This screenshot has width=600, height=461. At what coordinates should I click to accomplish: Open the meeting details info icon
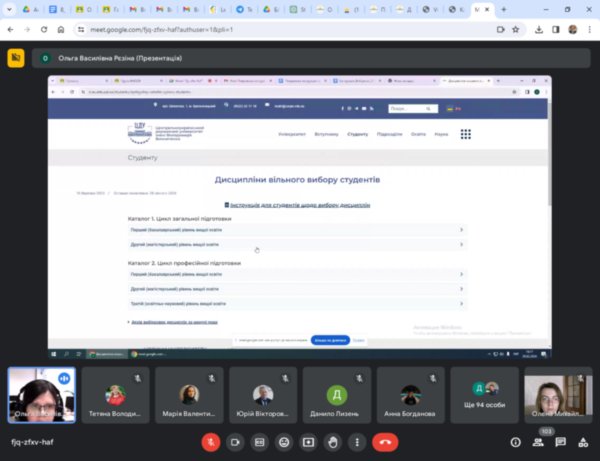(x=516, y=441)
